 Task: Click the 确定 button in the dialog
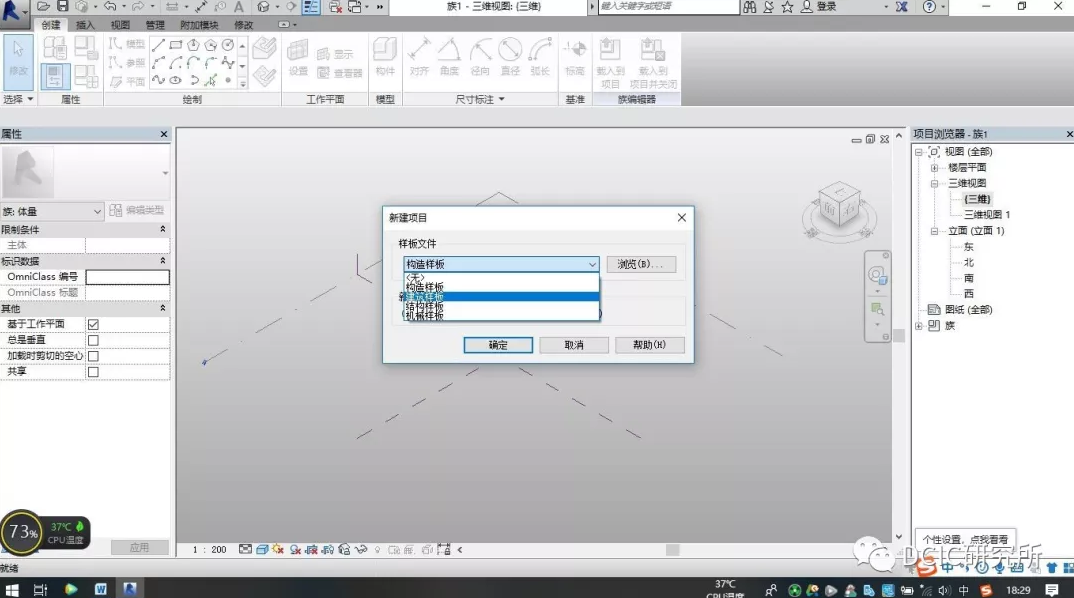(x=498, y=345)
